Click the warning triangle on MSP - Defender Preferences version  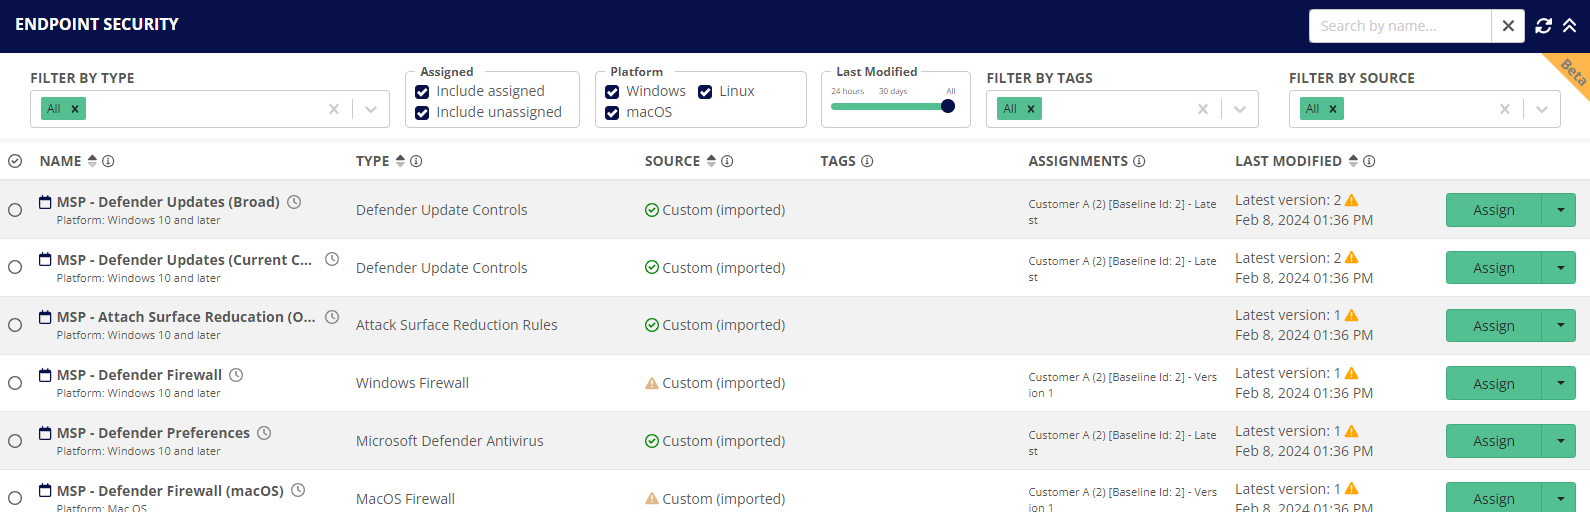1352,431
